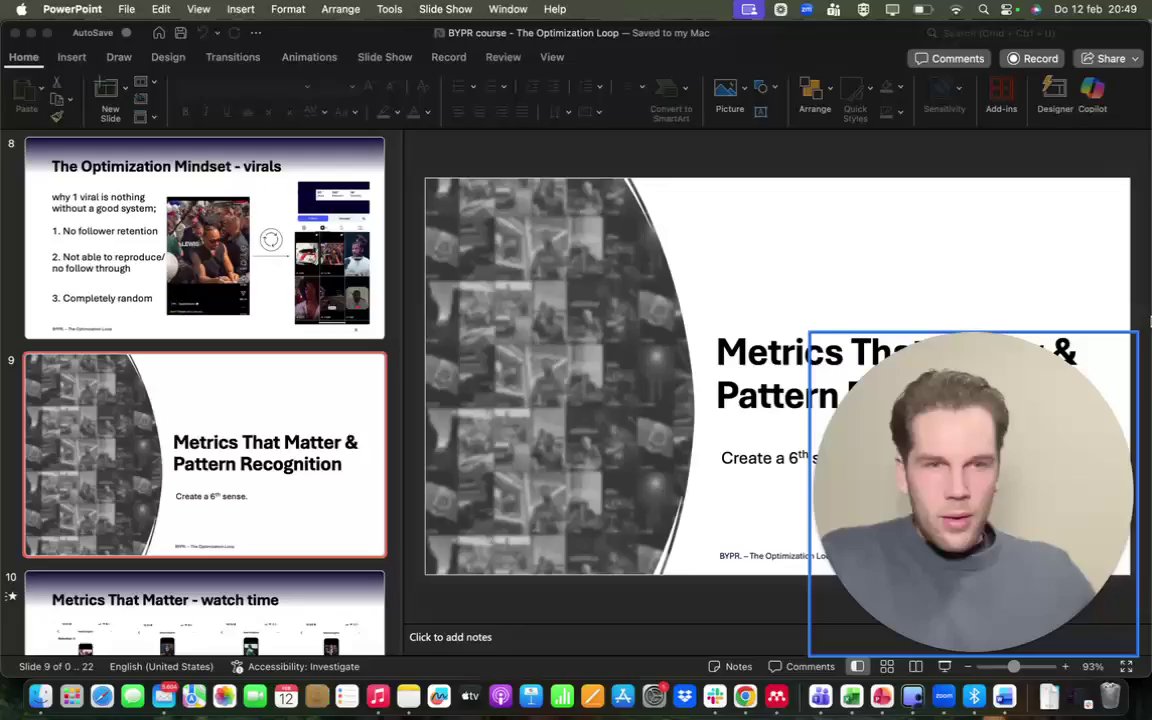Open the Design ribbon tab
Viewport: 1152px width, 720px height.
(168, 57)
